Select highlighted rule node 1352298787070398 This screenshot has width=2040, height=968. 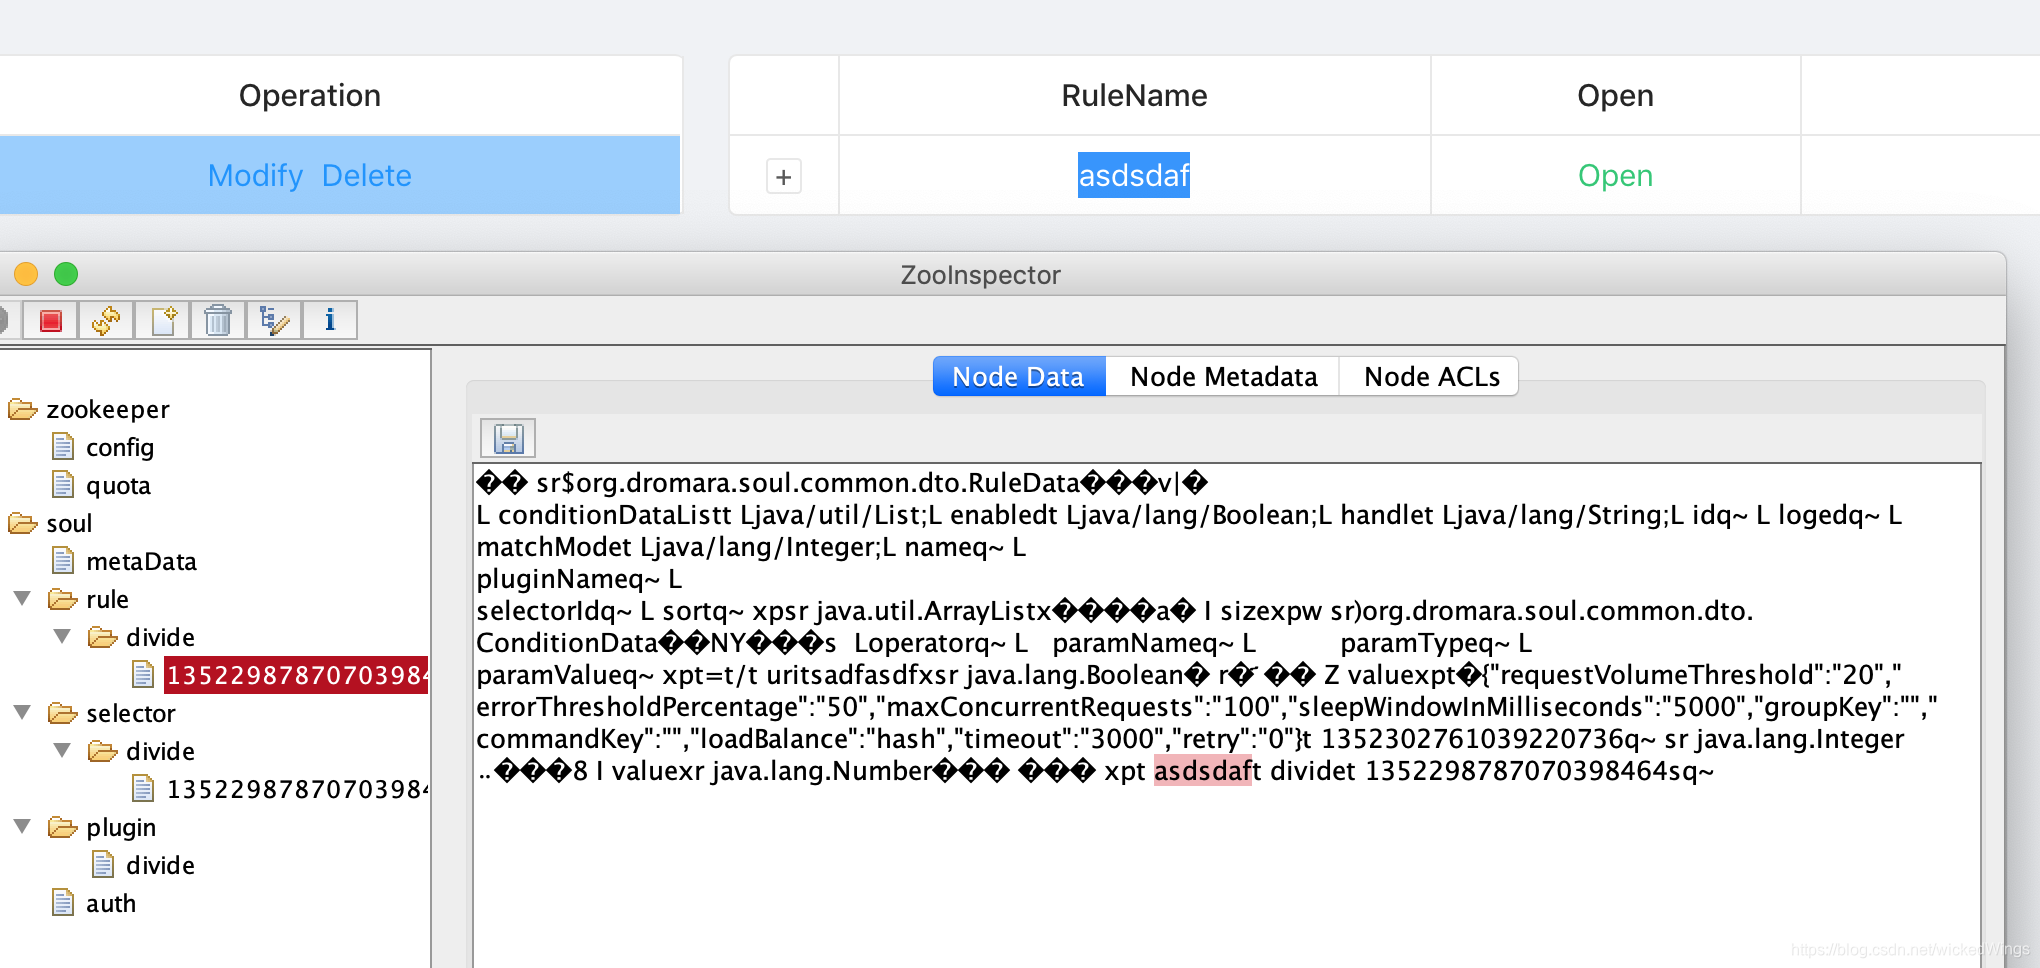coord(296,675)
